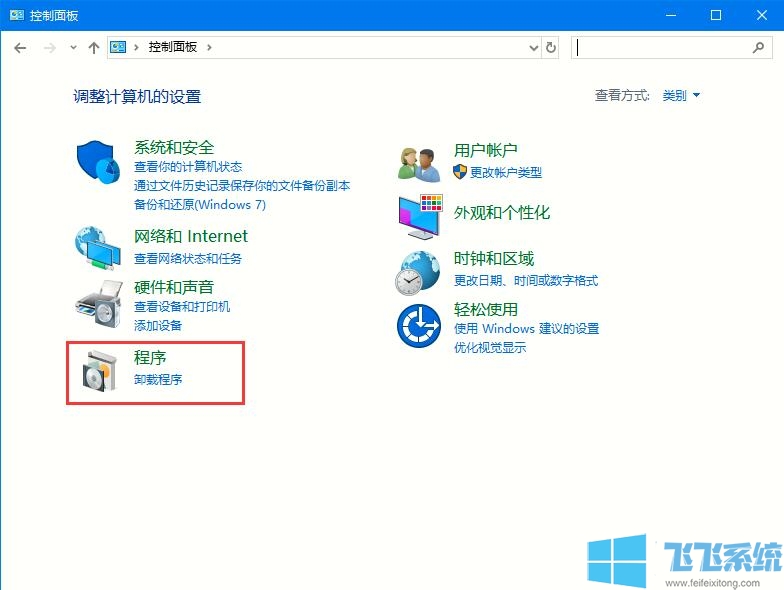This screenshot has width=784, height=590.
Task: Click the 更改帐户类型 link
Action: click(505, 172)
